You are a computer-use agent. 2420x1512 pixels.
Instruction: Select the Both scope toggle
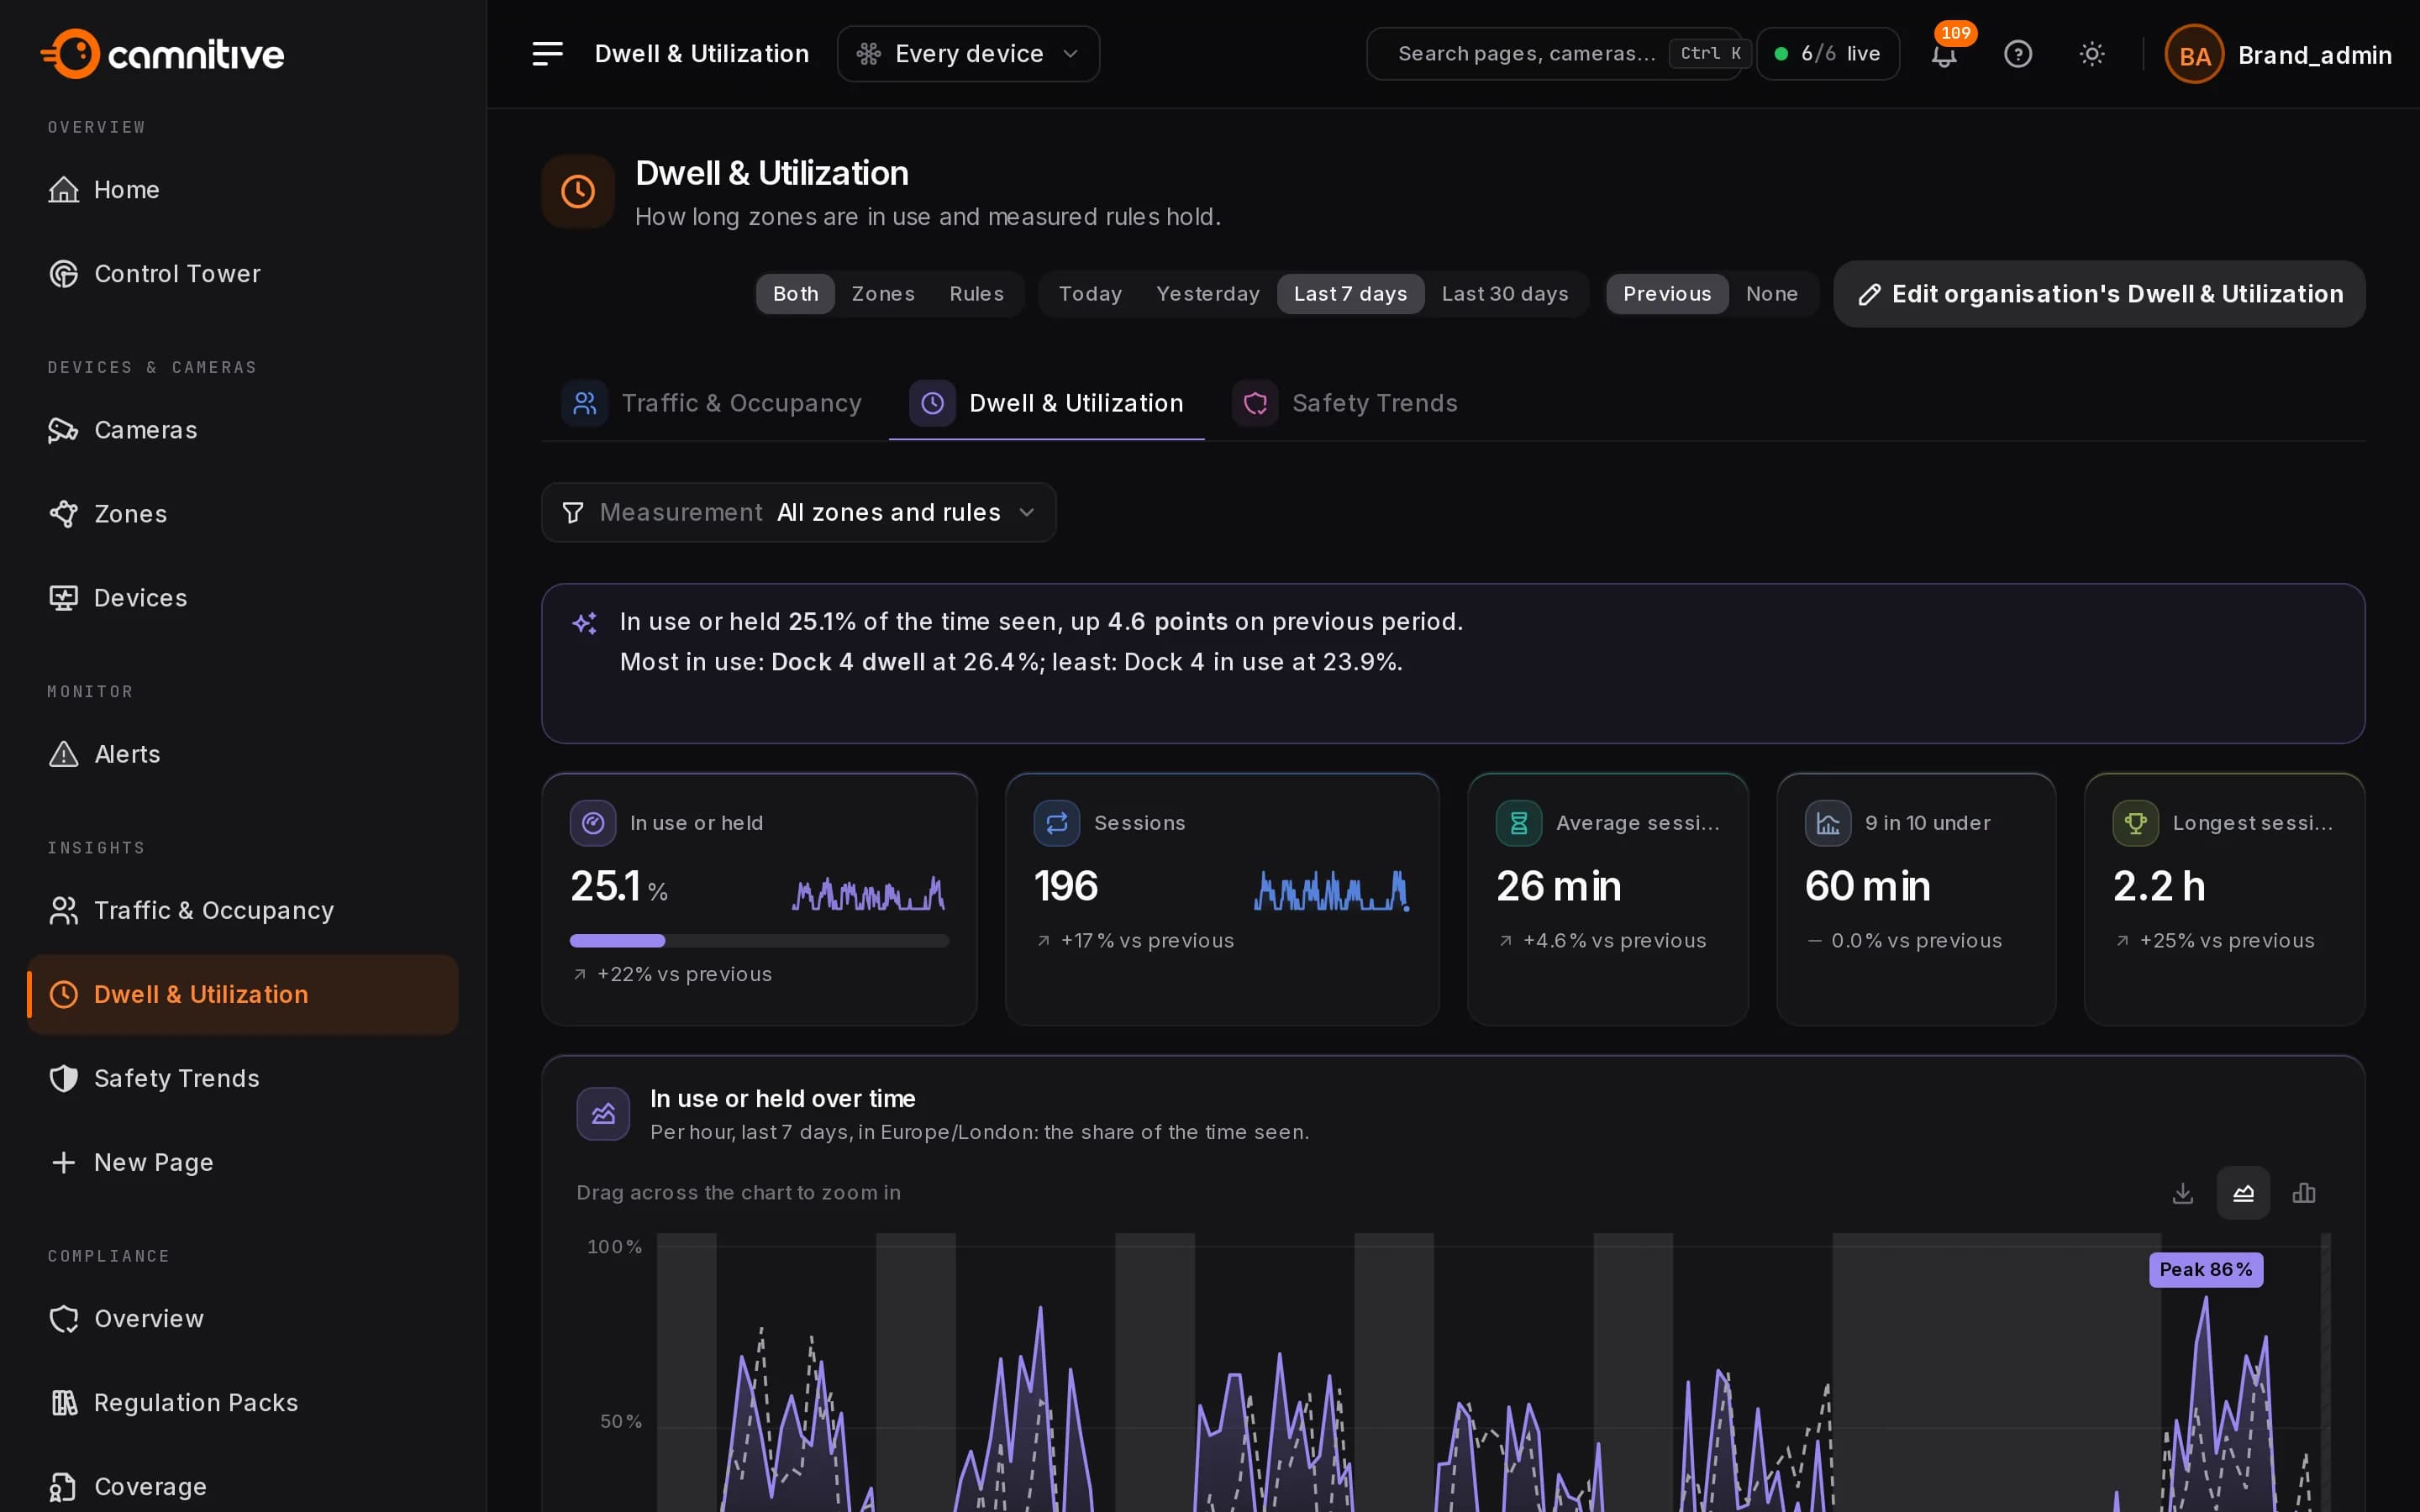(795, 294)
